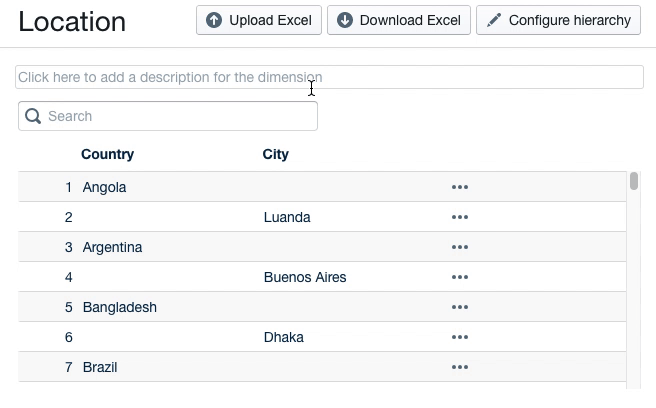
Task: Open the three-dot menu for Argentina
Action: coord(460,247)
